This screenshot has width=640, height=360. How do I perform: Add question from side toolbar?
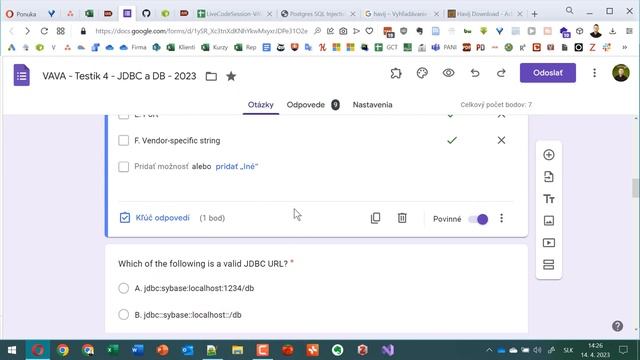coord(549,155)
